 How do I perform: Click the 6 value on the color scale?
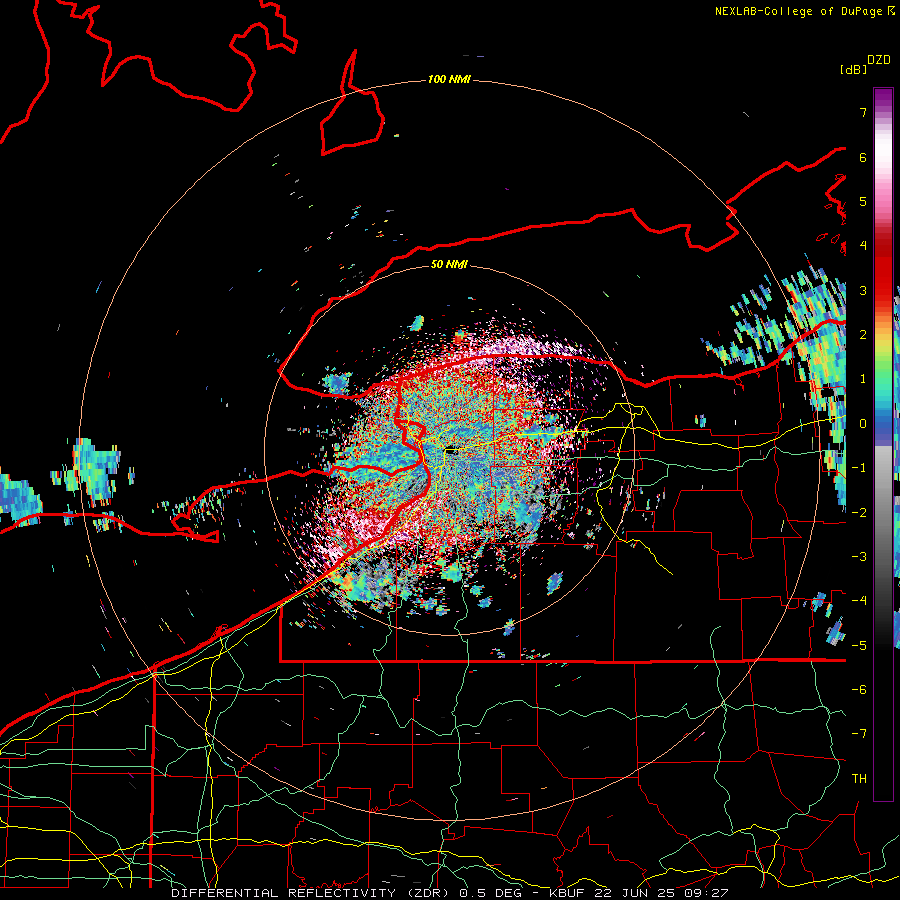click(x=863, y=157)
